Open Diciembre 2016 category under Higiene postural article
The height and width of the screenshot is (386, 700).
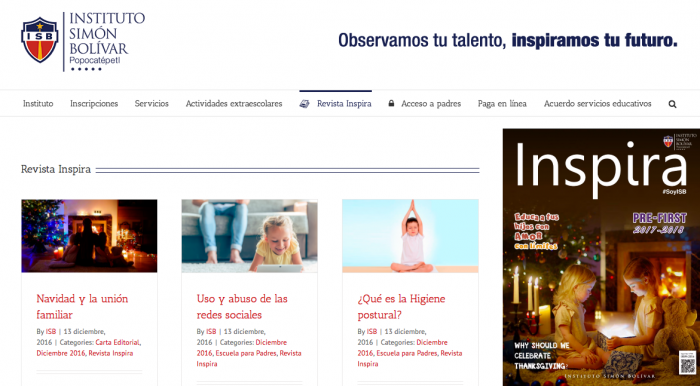click(x=402, y=348)
